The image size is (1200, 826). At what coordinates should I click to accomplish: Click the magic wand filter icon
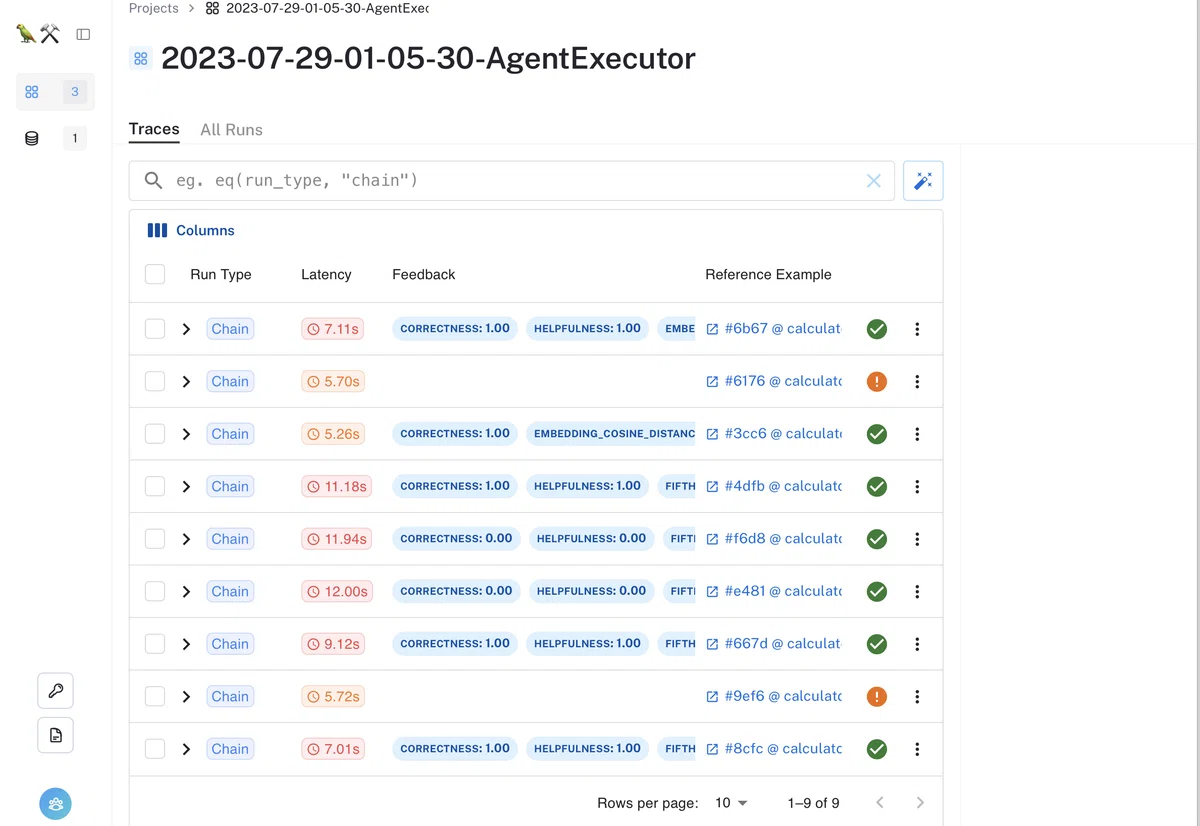[x=923, y=181]
